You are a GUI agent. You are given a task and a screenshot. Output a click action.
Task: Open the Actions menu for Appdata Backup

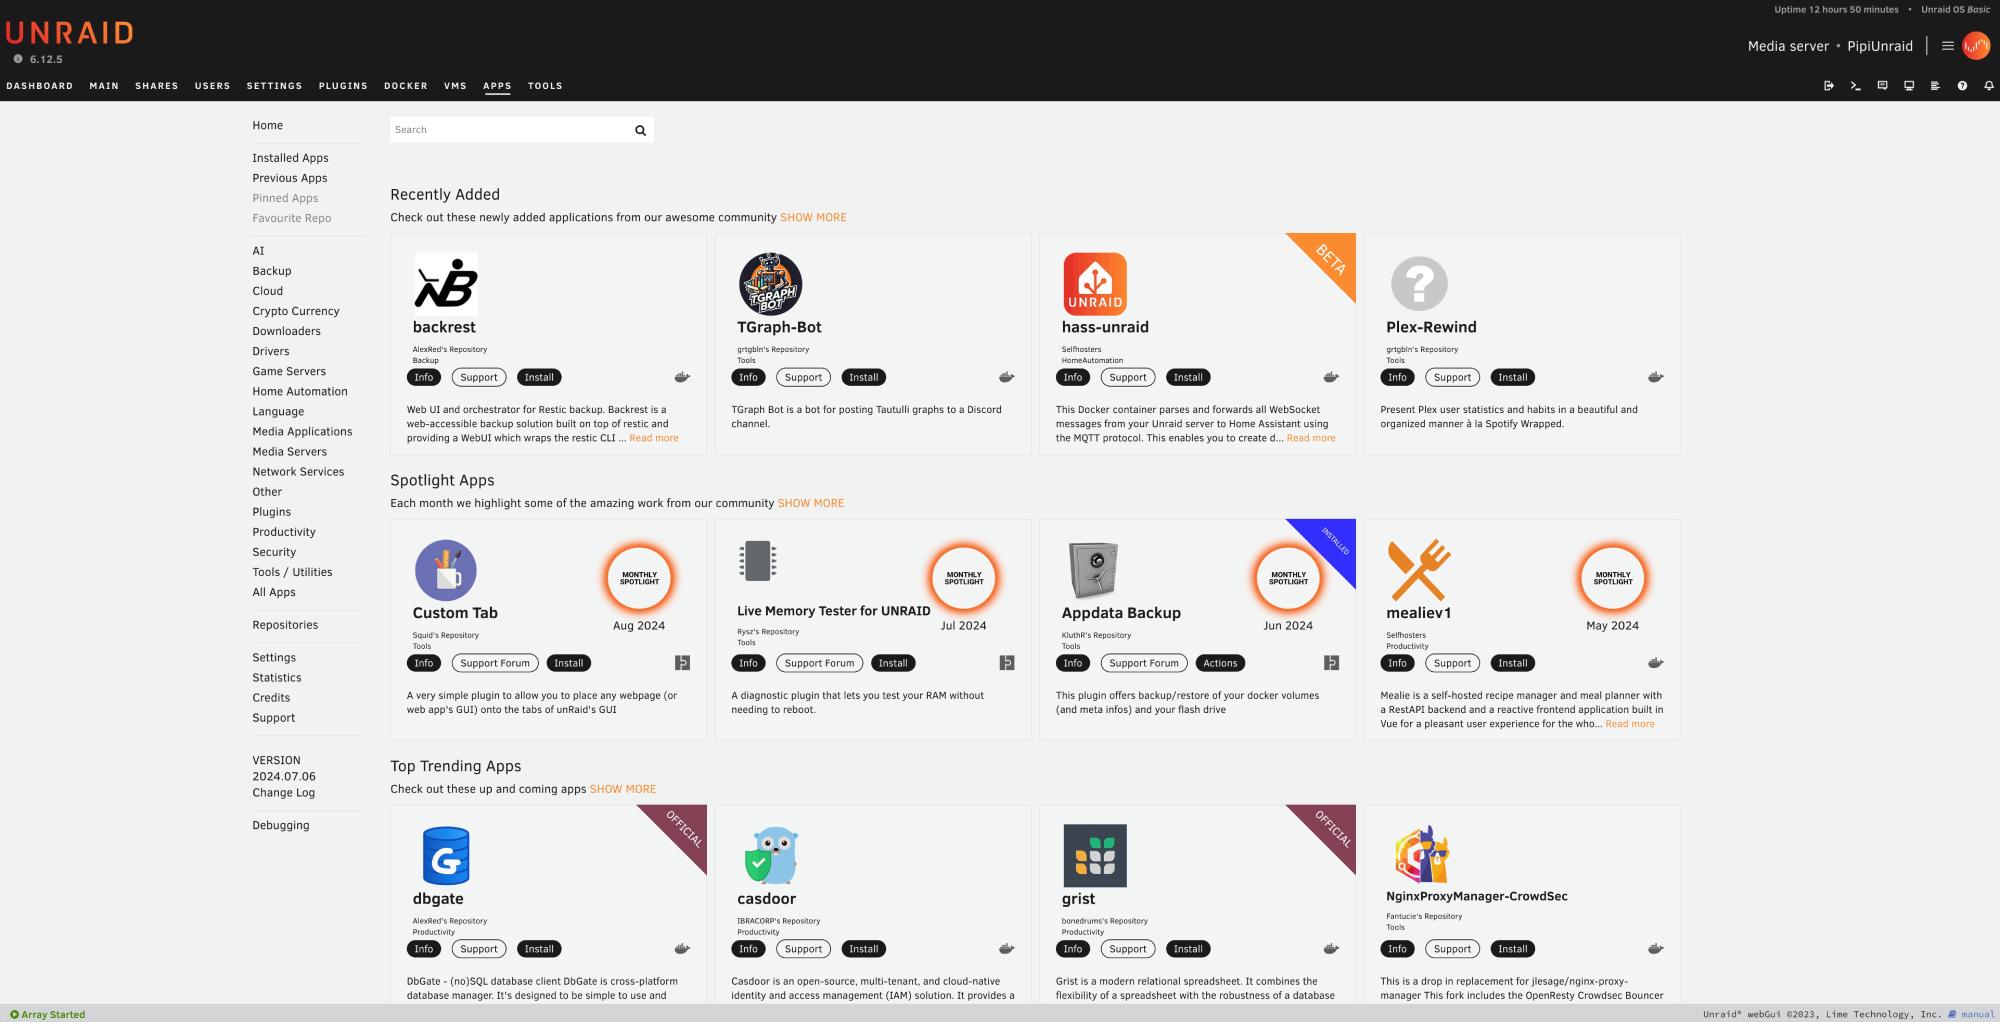(1220, 663)
